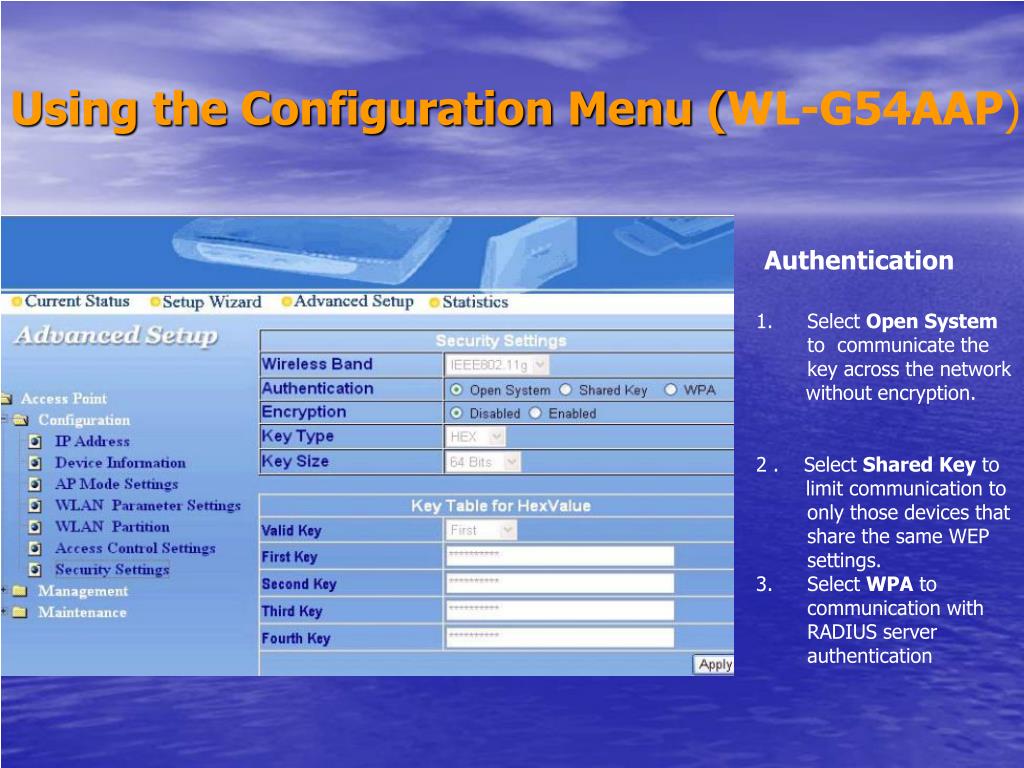Open the Statistics tab

[475, 302]
